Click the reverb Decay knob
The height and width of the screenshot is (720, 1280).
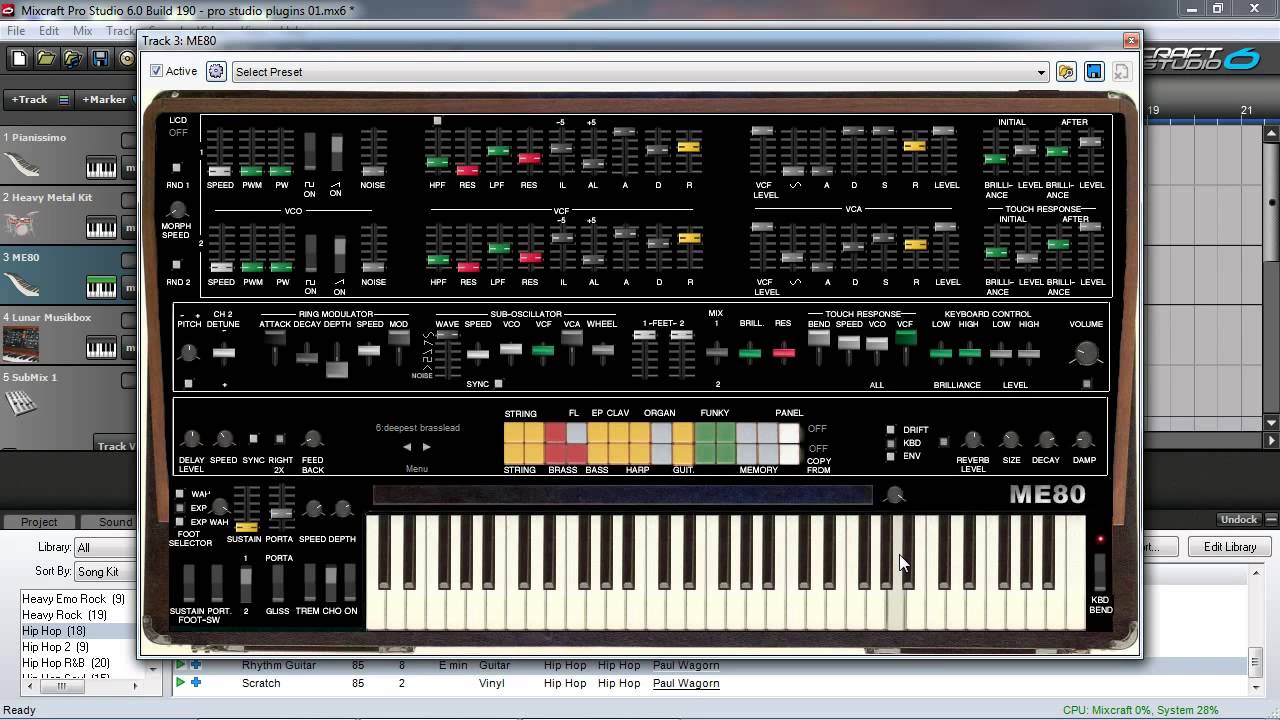click(1046, 440)
